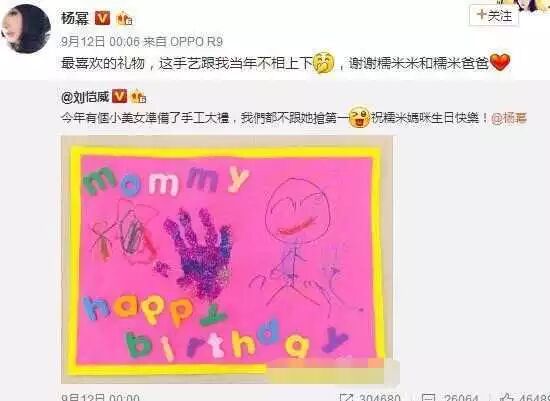Enlarge the pink happy birthday card image
This screenshot has width=550, height=401.
pyautogui.click(x=229, y=259)
